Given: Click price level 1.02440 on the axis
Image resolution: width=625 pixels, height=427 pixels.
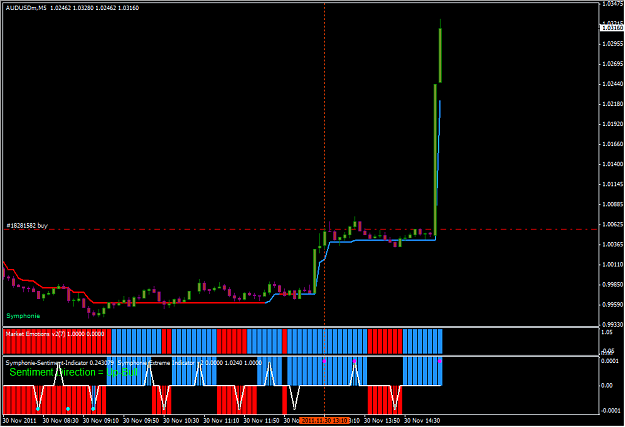Looking at the screenshot, I should click(613, 84).
